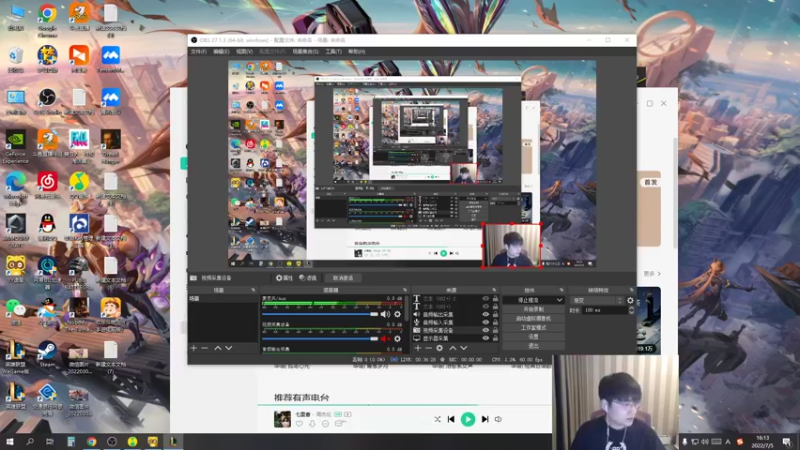Click the album cover thumbnail in the music player
800x450 pixels.
click(282, 419)
